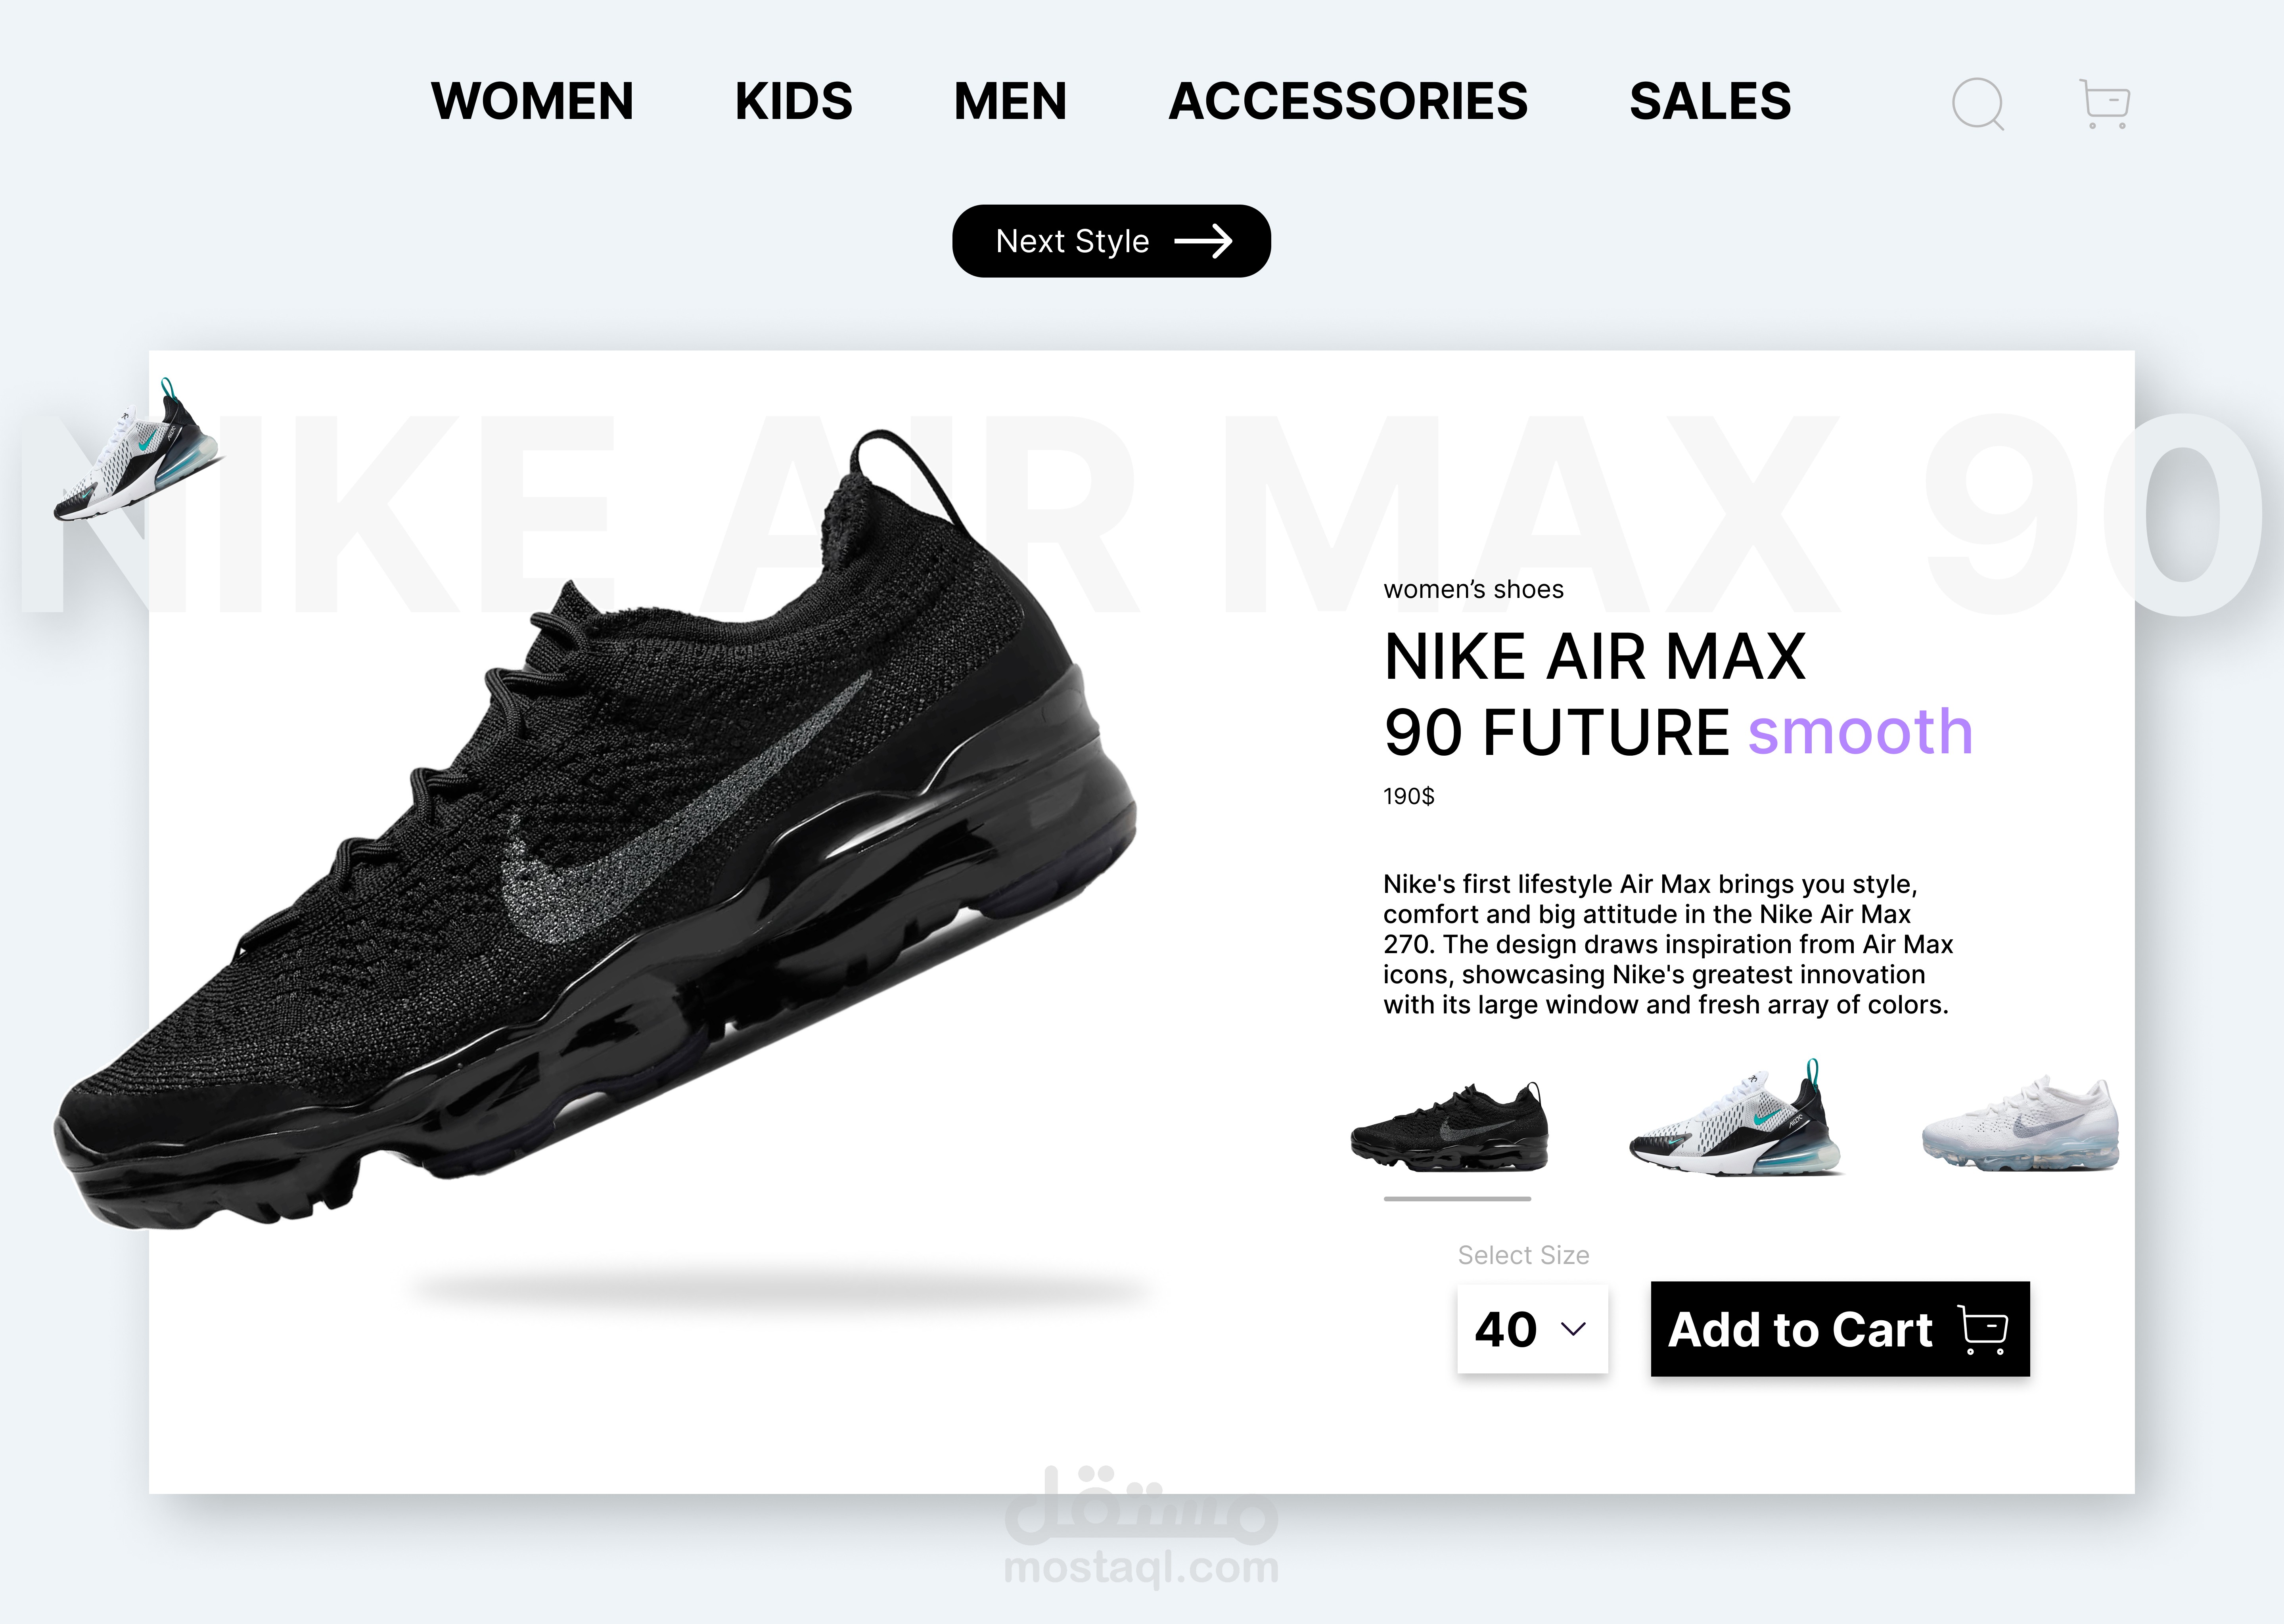This screenshot has height=1624, width=2284.
Task: Open the search magnifier icon
Action: click(x=1978, y=104)
